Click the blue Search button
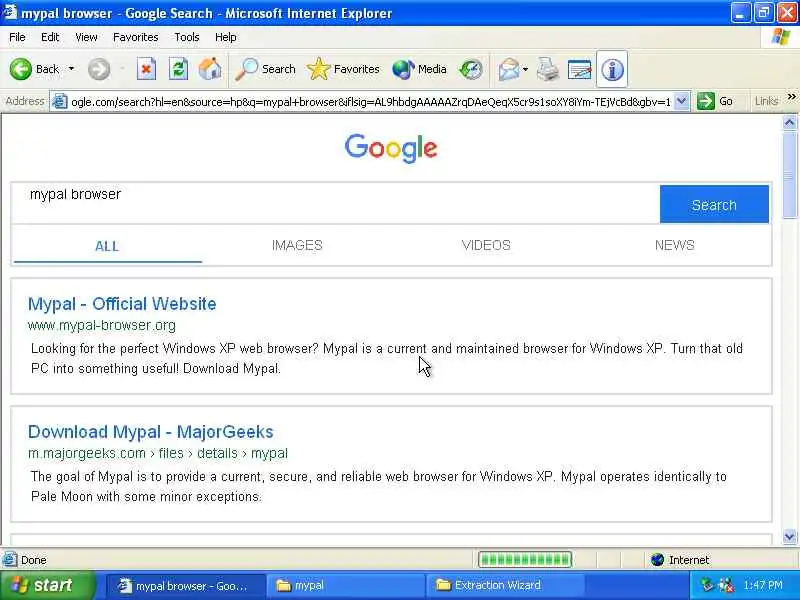800x600 pixels. pos(714,204)
